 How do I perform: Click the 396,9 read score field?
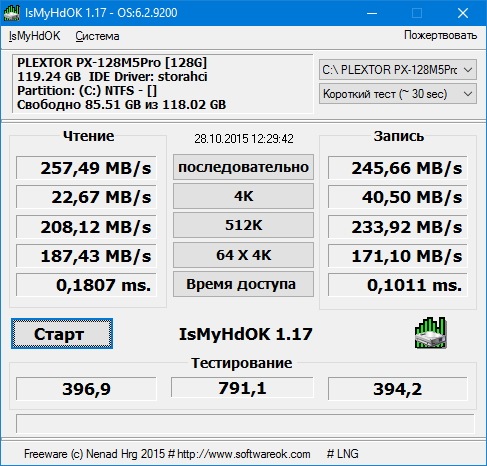(86, 389)
